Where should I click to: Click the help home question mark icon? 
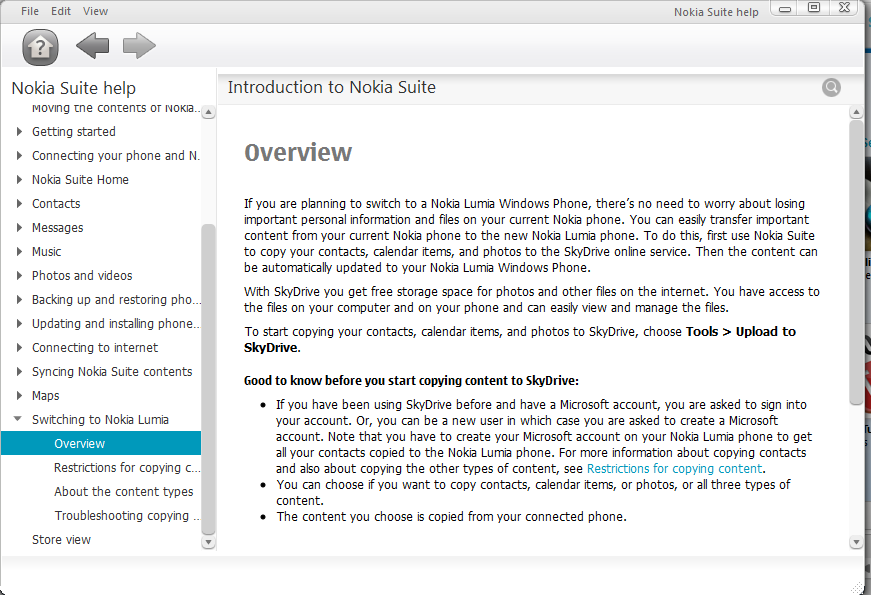(40, 47)
